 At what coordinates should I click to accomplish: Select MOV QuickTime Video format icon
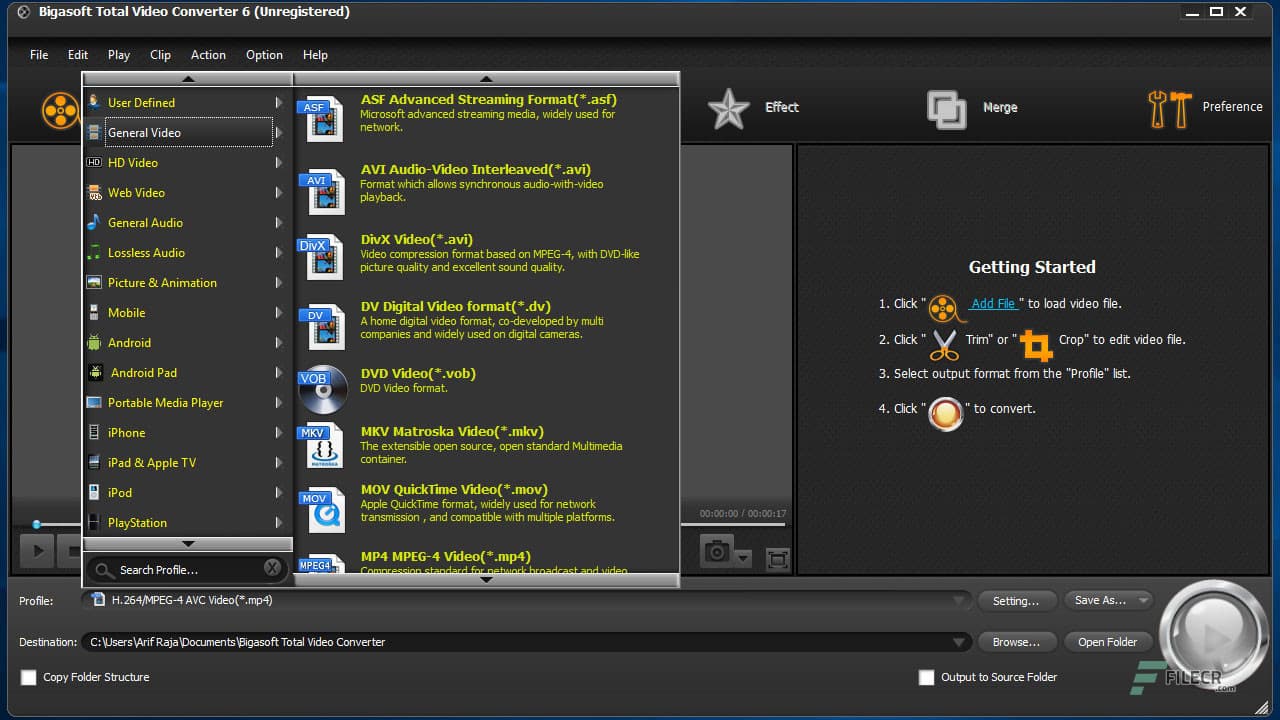tap(322, 510)
